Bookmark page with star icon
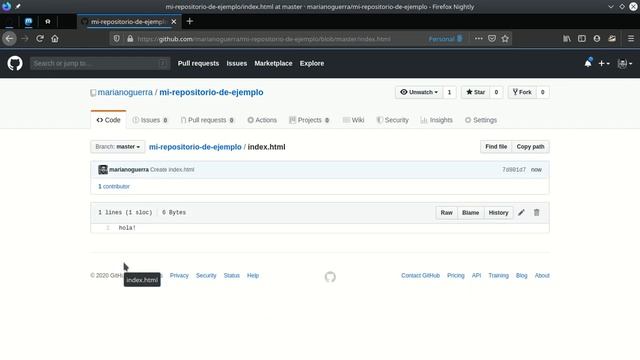This screenshot has width=640, height=360. coord(505,39)
